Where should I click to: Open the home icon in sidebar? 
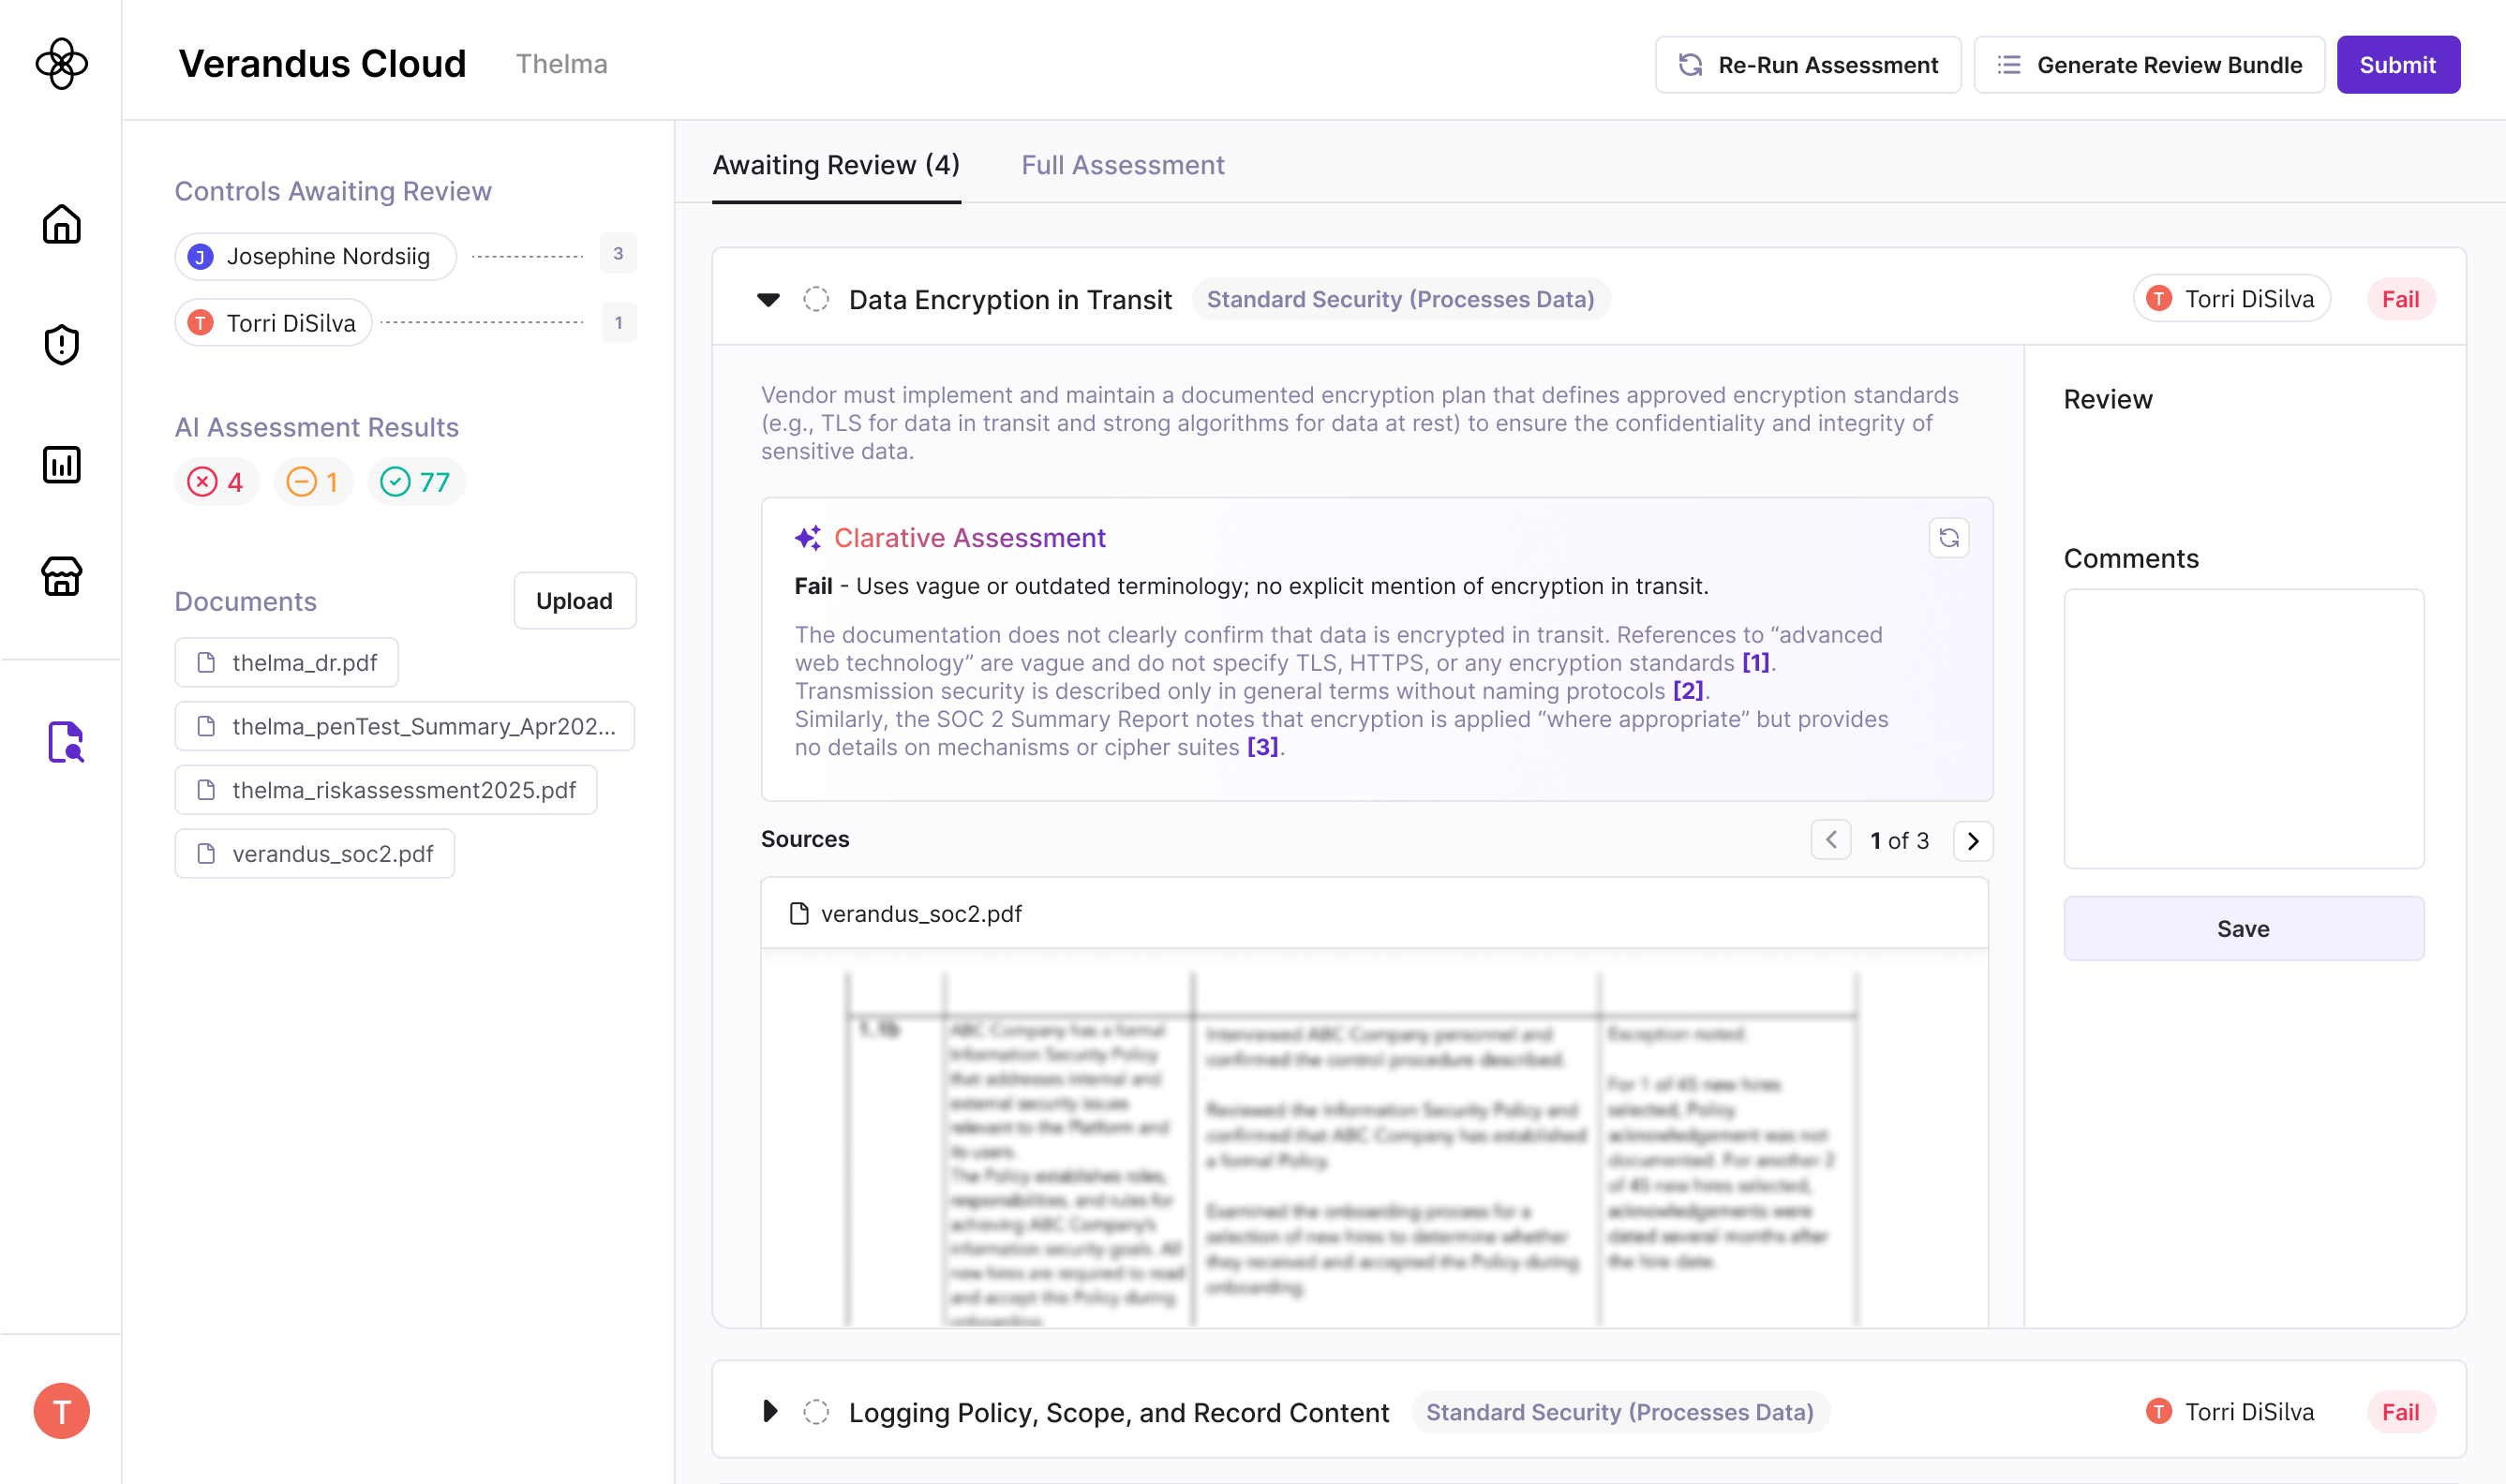point(61,224)
